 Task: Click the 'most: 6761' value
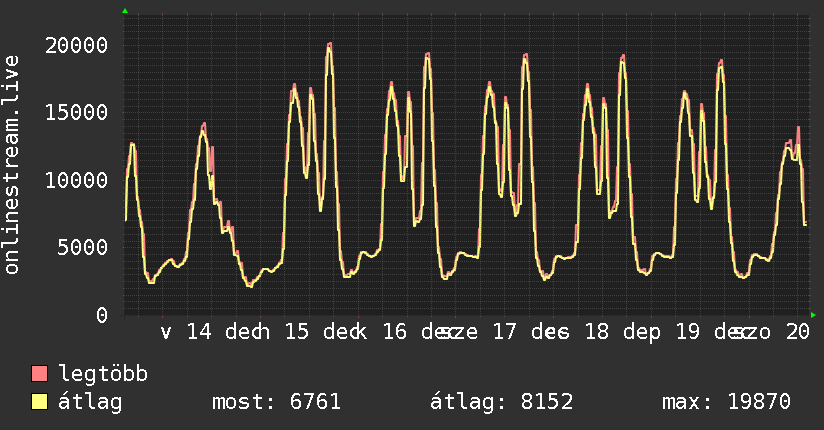coord(276,402)
